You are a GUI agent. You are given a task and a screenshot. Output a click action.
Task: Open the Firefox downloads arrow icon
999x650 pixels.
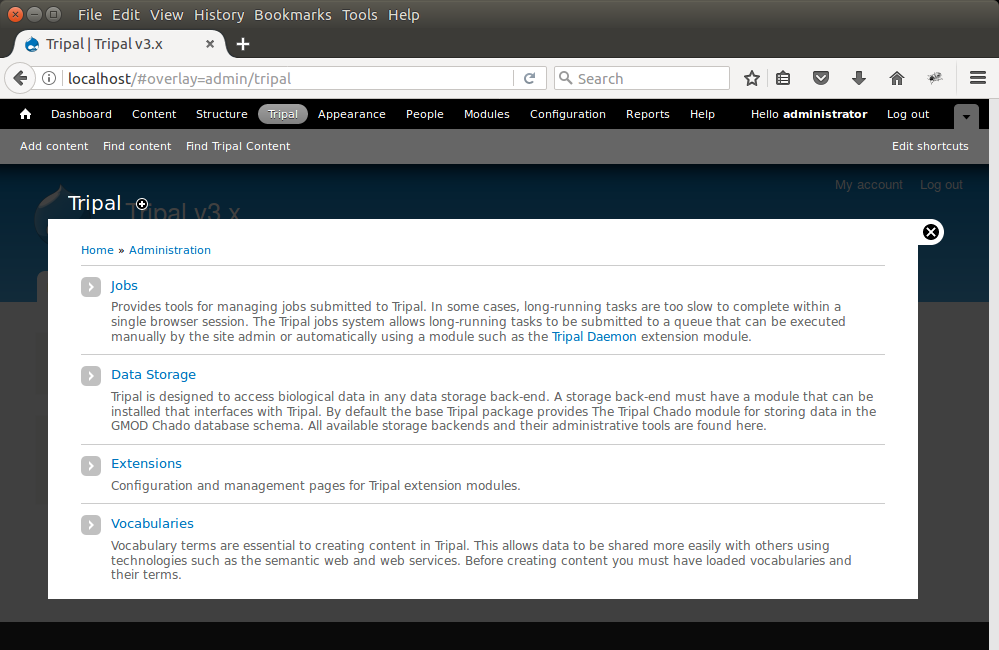[858, 78]
